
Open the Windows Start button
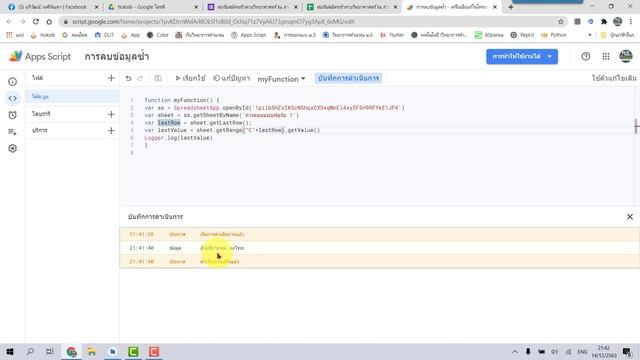coord(10,351)
